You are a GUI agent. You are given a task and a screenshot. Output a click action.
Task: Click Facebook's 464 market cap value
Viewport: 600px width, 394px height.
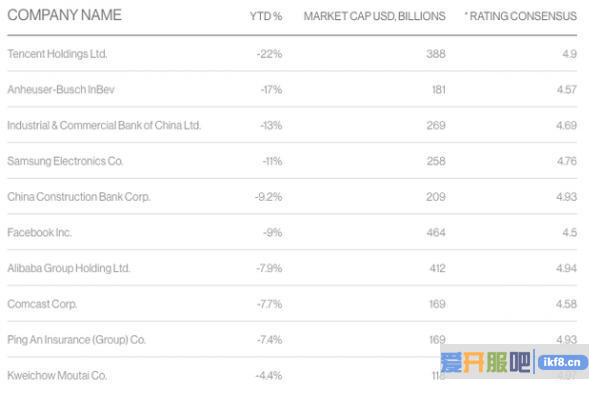pos(436,233)
